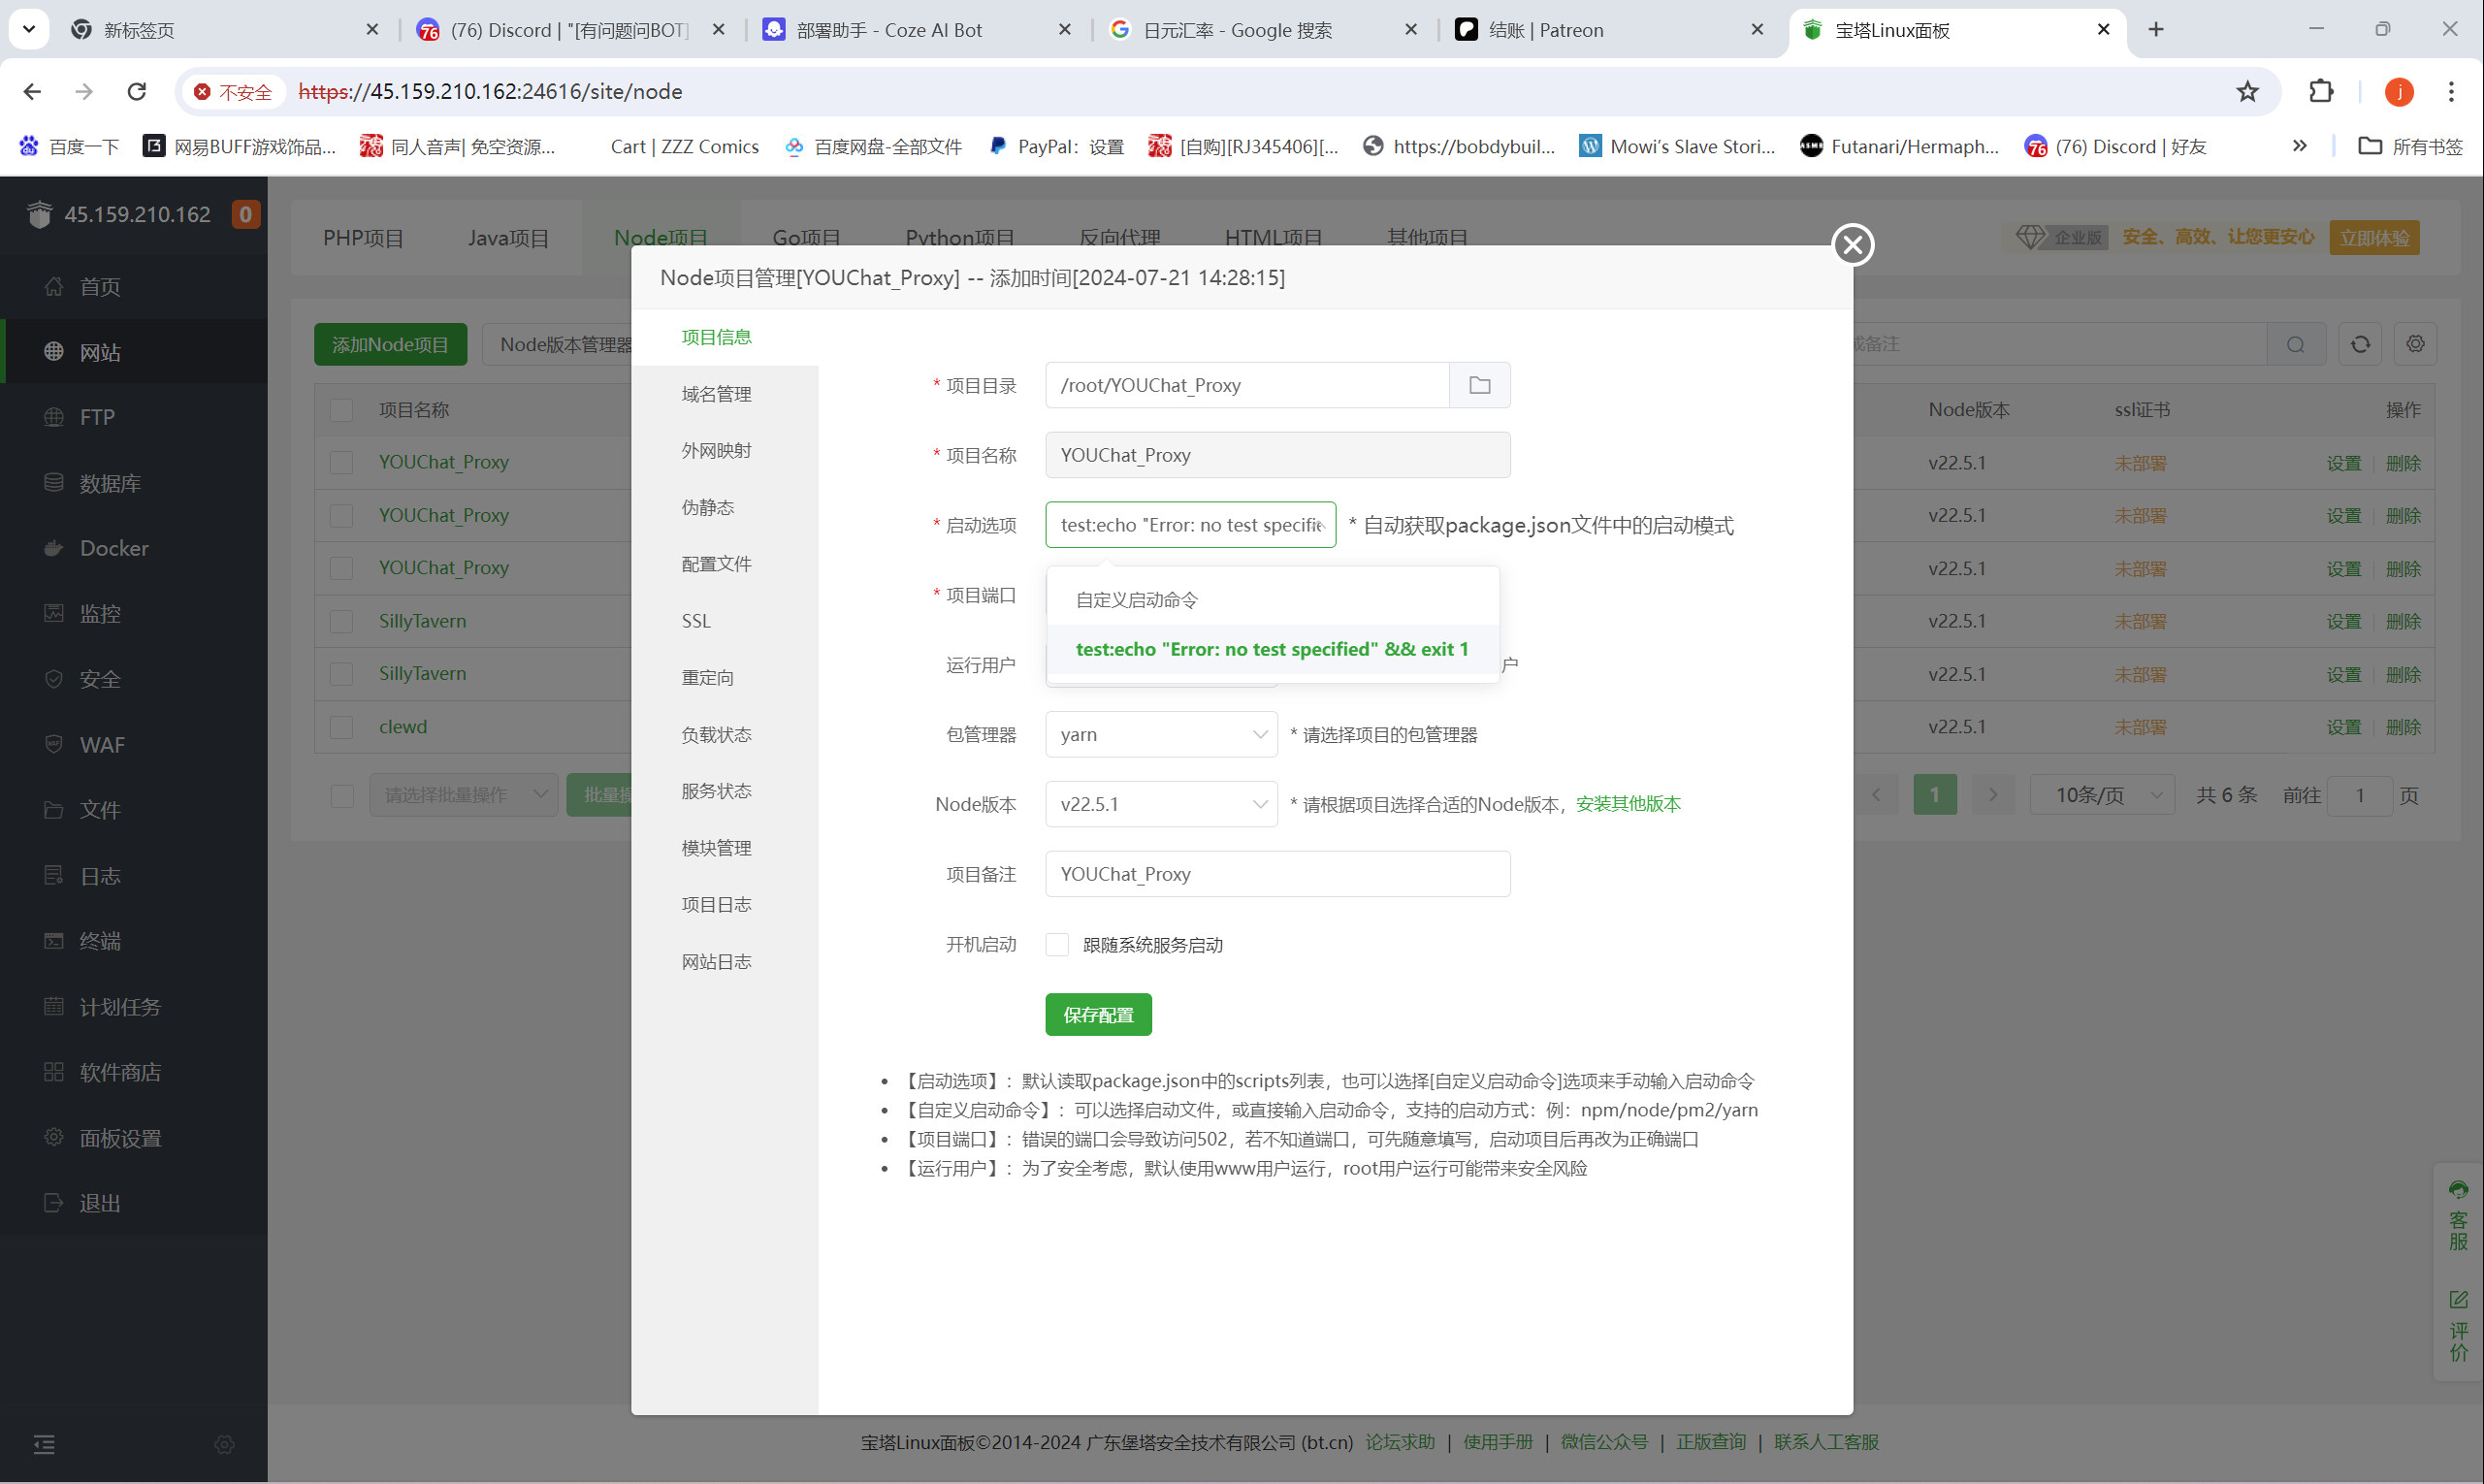Viewport: 2484px width, 1484px height.
Task: Click the search magnifier beside the remark box
Action: (x=2296, y=344)
